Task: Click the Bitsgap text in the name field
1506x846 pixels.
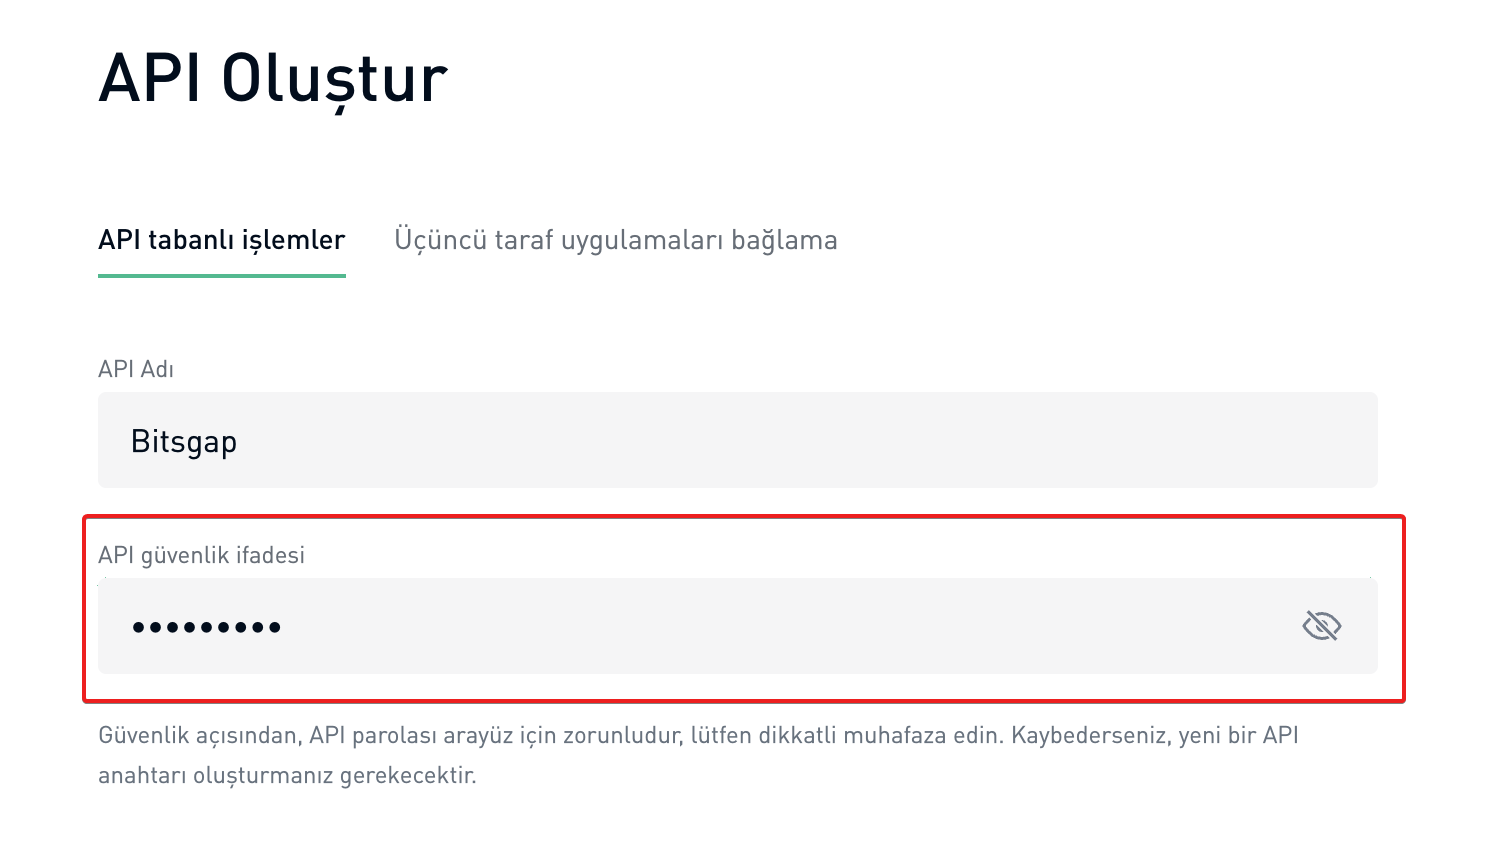Action: point(184,442)
